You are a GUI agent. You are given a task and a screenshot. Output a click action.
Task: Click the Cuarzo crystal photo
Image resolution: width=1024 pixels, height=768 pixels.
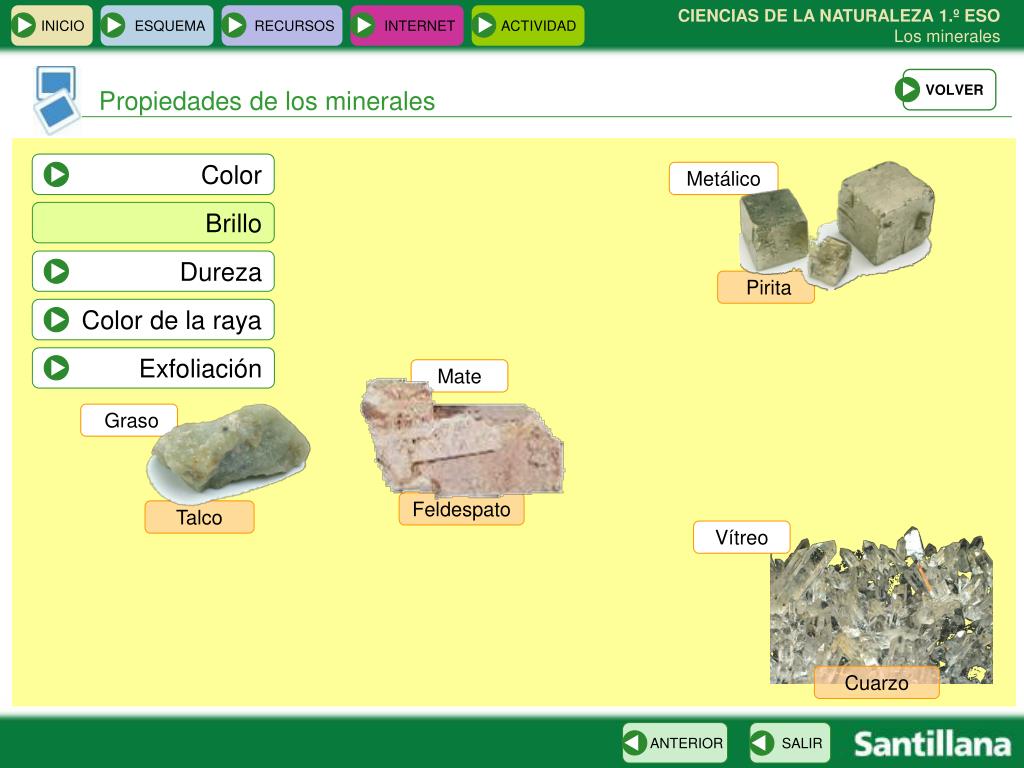click(x=880, y=605)
